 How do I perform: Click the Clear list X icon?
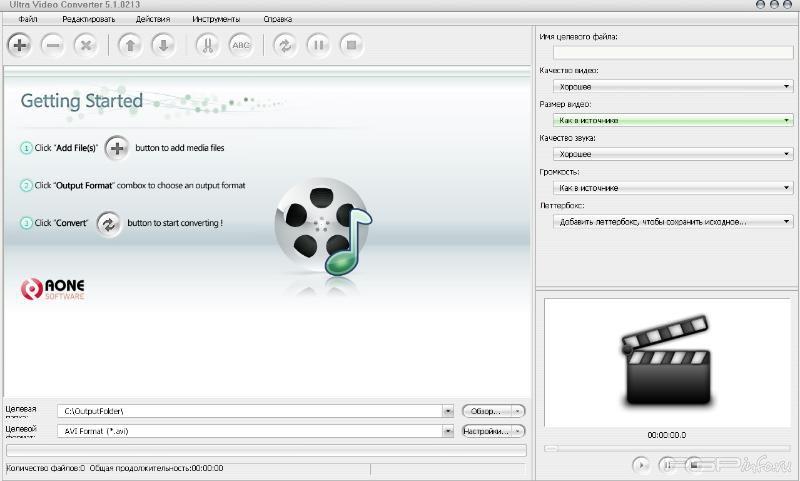tap(86, 44)
